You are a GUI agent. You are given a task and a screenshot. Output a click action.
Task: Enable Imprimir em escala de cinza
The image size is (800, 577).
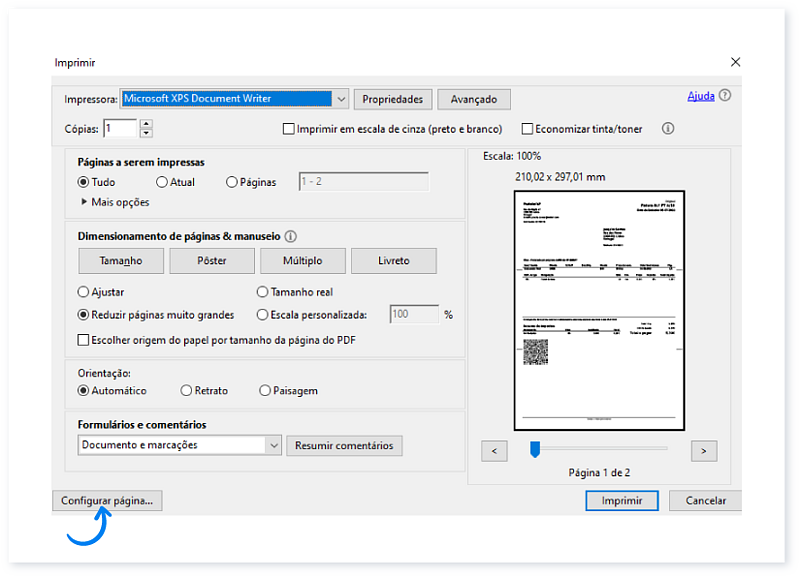(x=288, y=128)
